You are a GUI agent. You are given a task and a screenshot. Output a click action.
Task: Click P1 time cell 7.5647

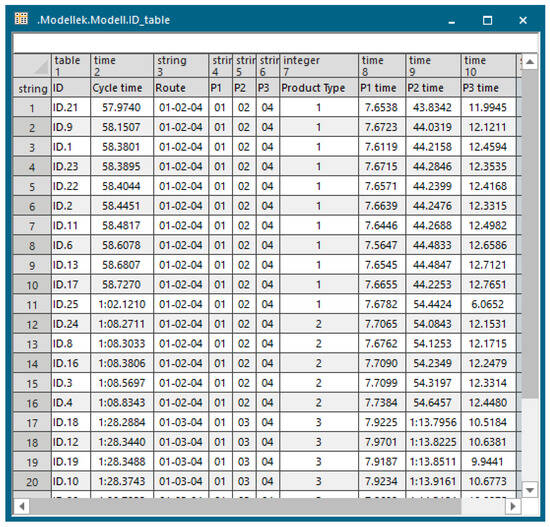point(382,245)
